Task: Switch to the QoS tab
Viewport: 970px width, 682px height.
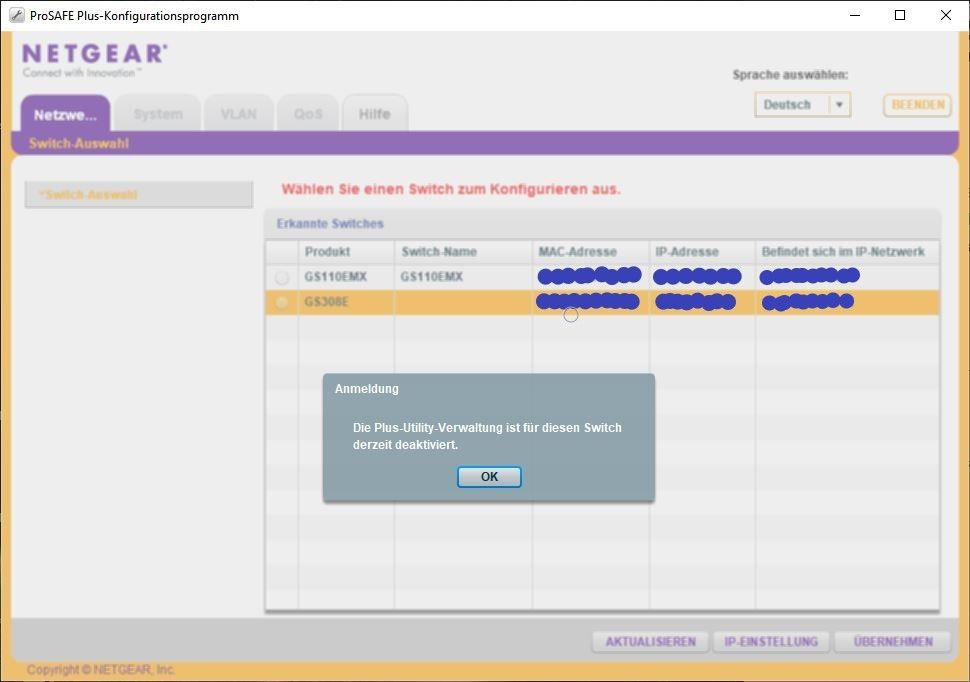Action: 307,113
